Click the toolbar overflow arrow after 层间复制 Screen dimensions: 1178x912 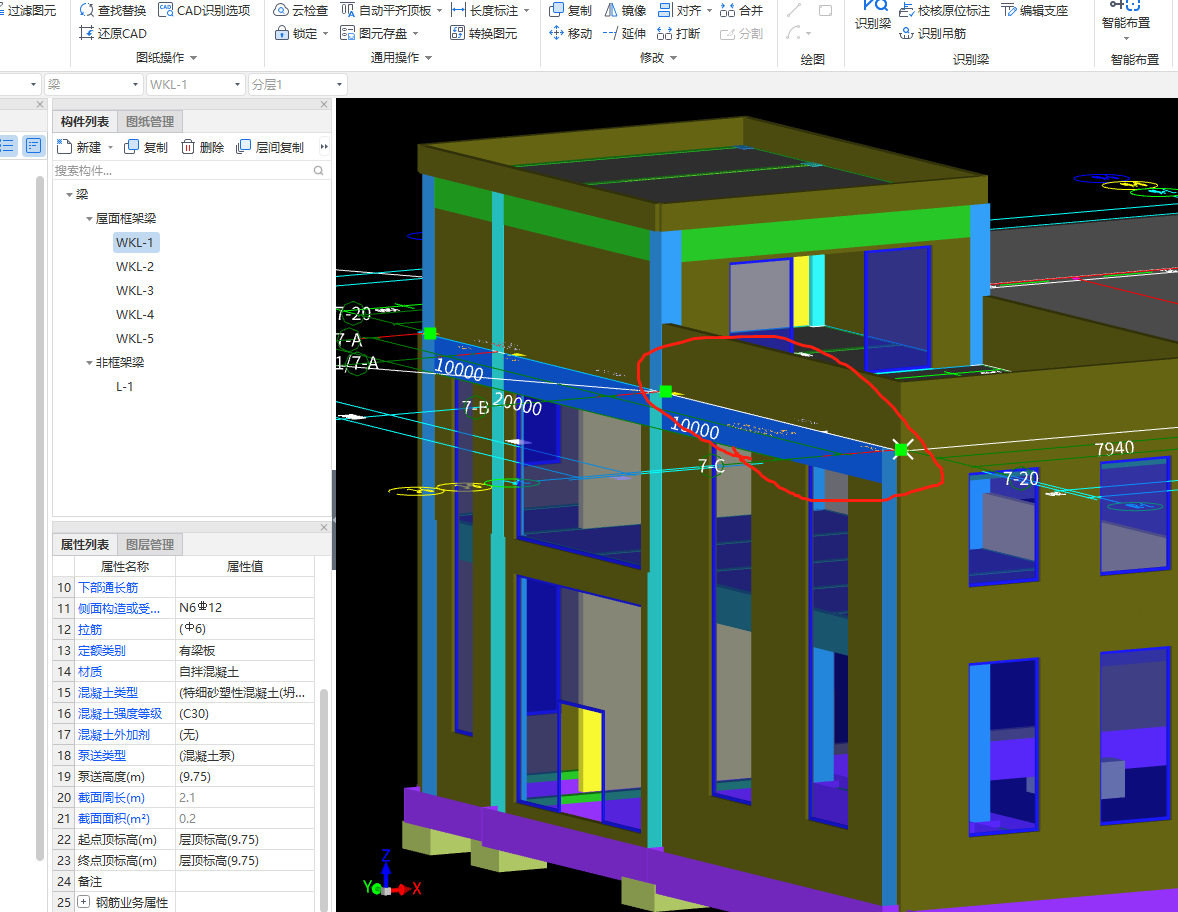coord(324,147)
